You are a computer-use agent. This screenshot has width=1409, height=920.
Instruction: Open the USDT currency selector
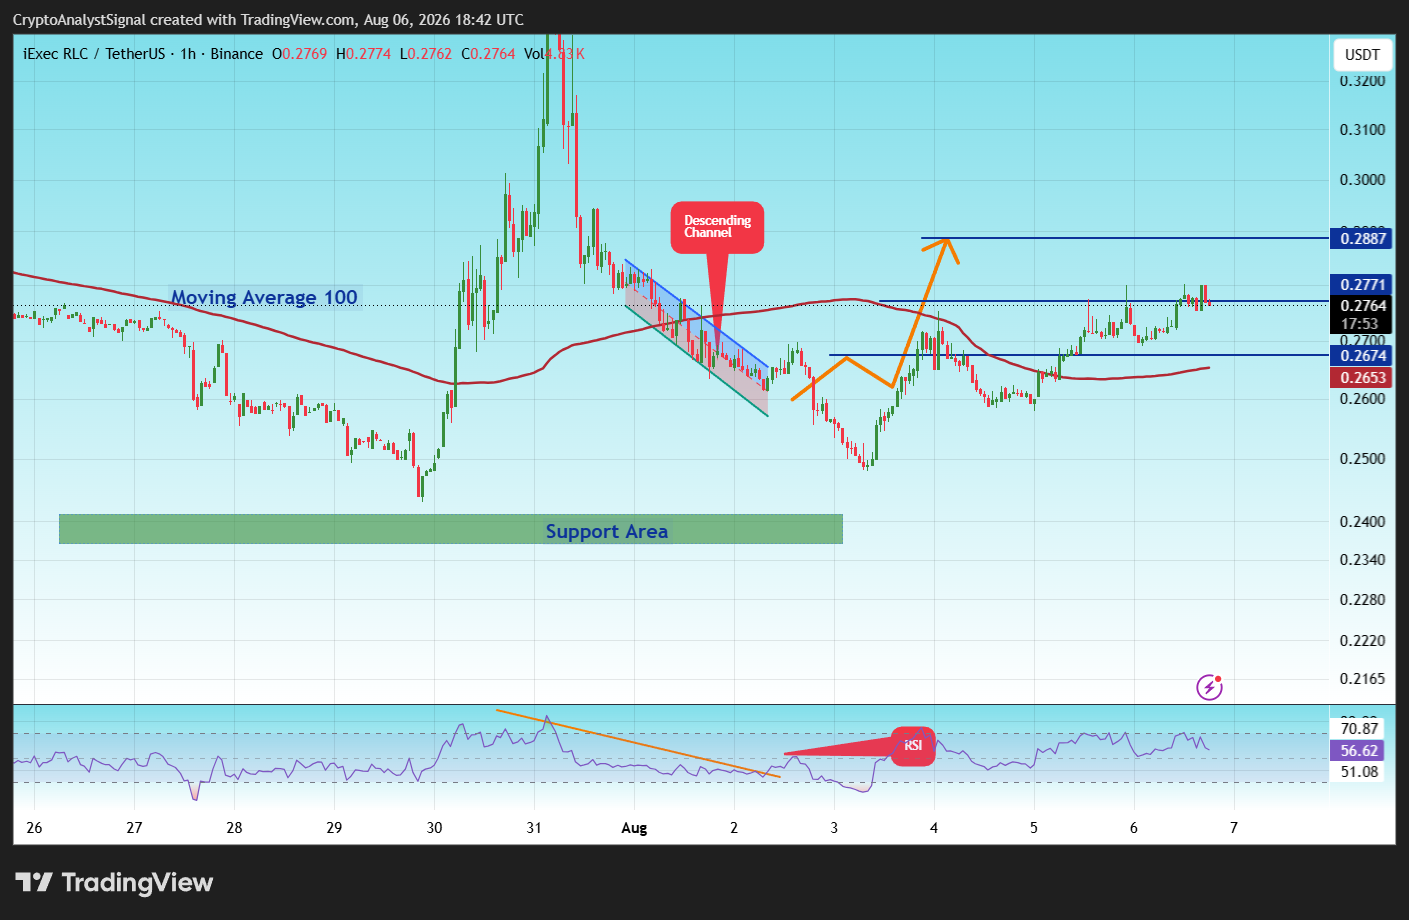pos(1362,55)
